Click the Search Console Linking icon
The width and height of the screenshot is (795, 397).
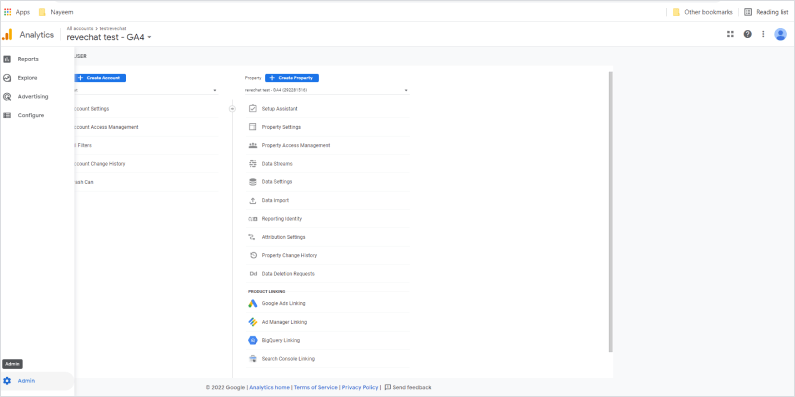pyautogui.click(x=253, y=358)
